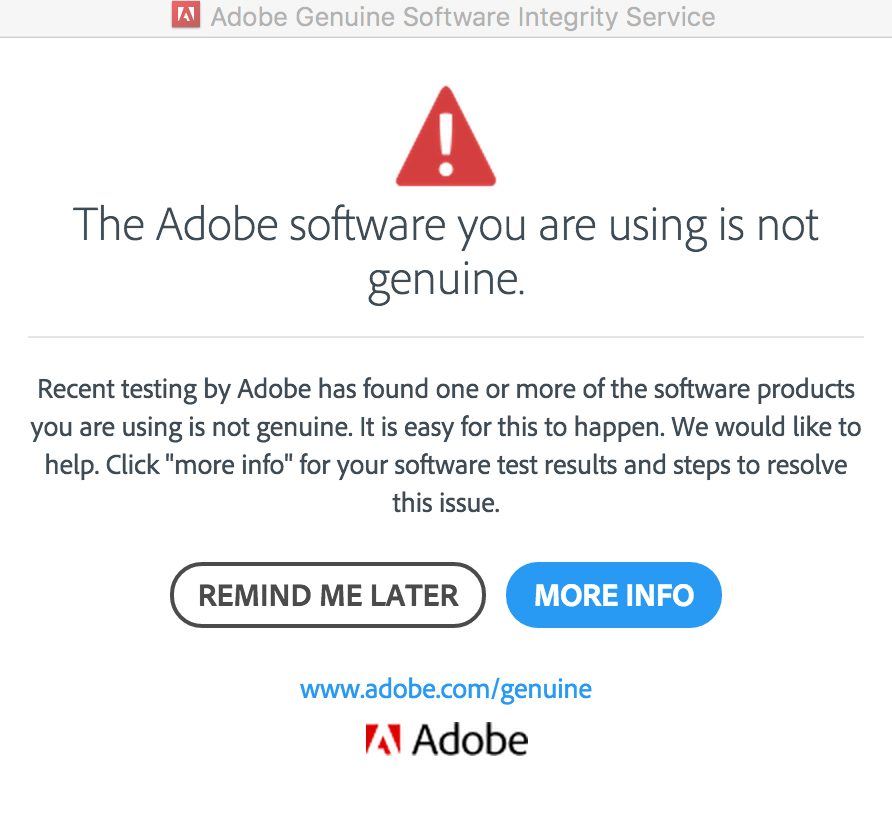
Task: Click the 'Adobe' wordmark at the bottom
Action: coord(470,740)
